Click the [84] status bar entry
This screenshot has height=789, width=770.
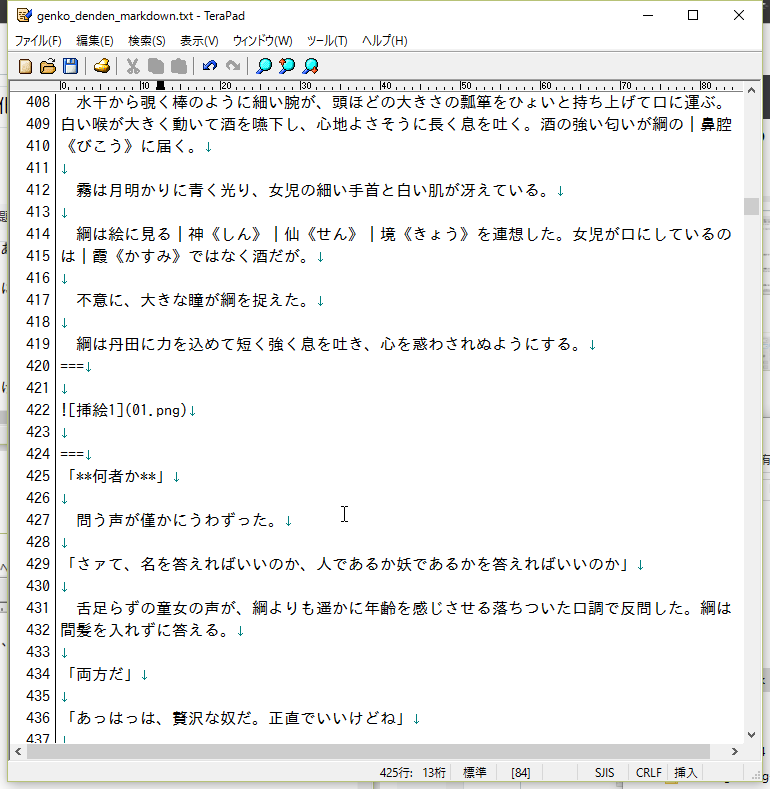point(520,773)
